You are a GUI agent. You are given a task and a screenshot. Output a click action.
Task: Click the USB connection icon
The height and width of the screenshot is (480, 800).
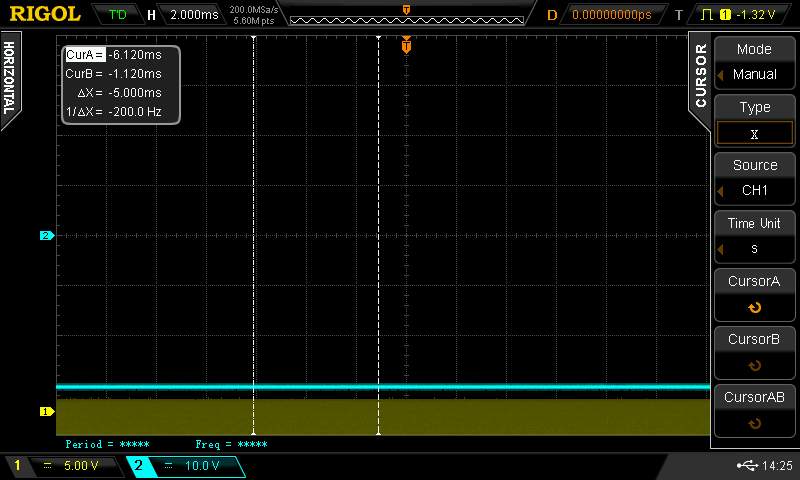tap(746, 465)
